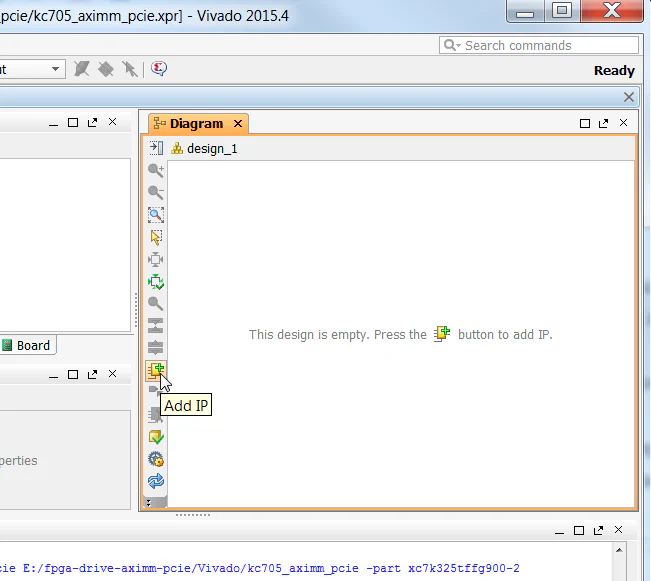This screenshot has height=581, width=651.
Task: Maximize the panel above the Board tab
Action: [x=73, y=123]
